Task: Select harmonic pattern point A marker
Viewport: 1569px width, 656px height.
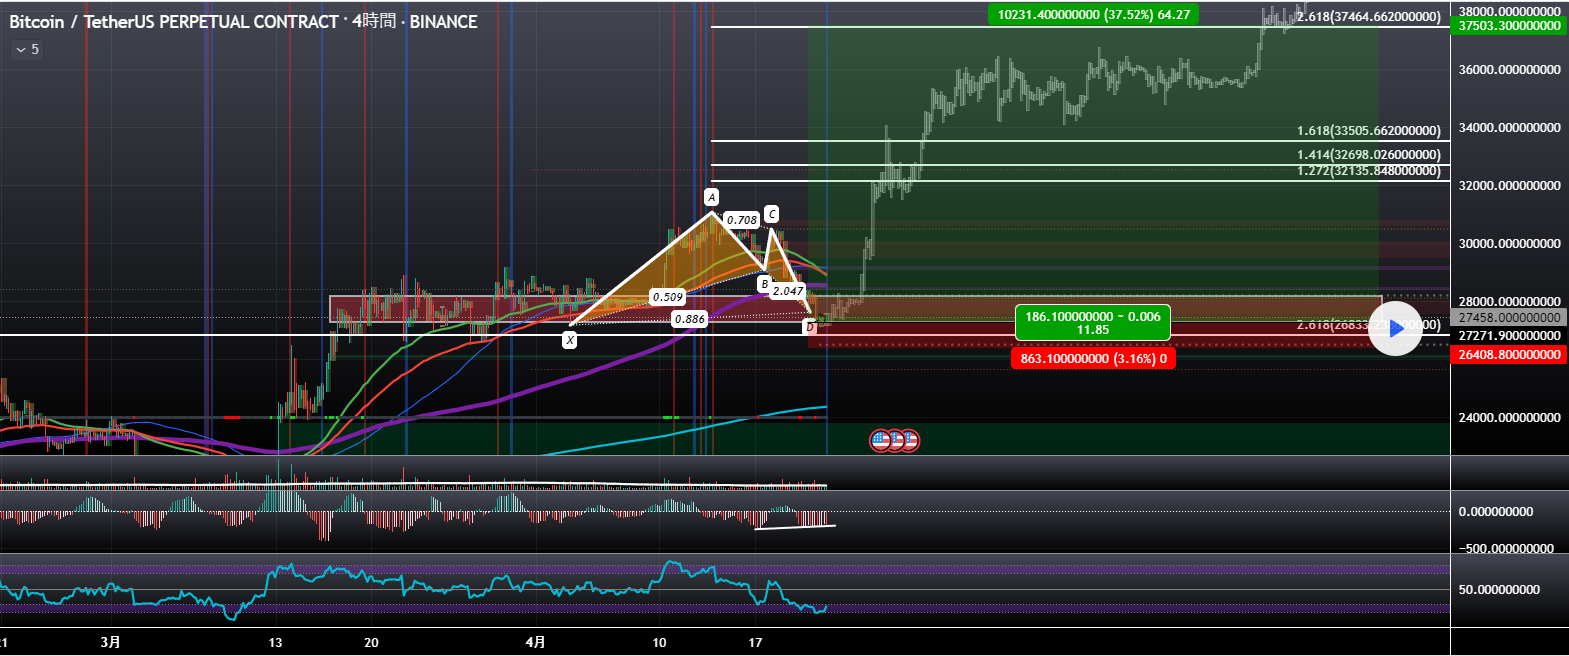Action: coord(711,197)
